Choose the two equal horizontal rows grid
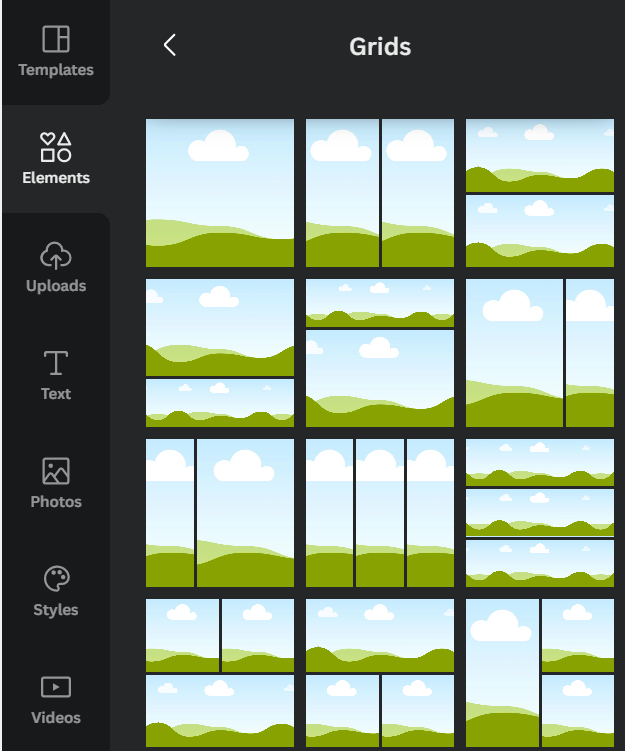This screenshot has width=625, height=751. [x=540, y=193]
